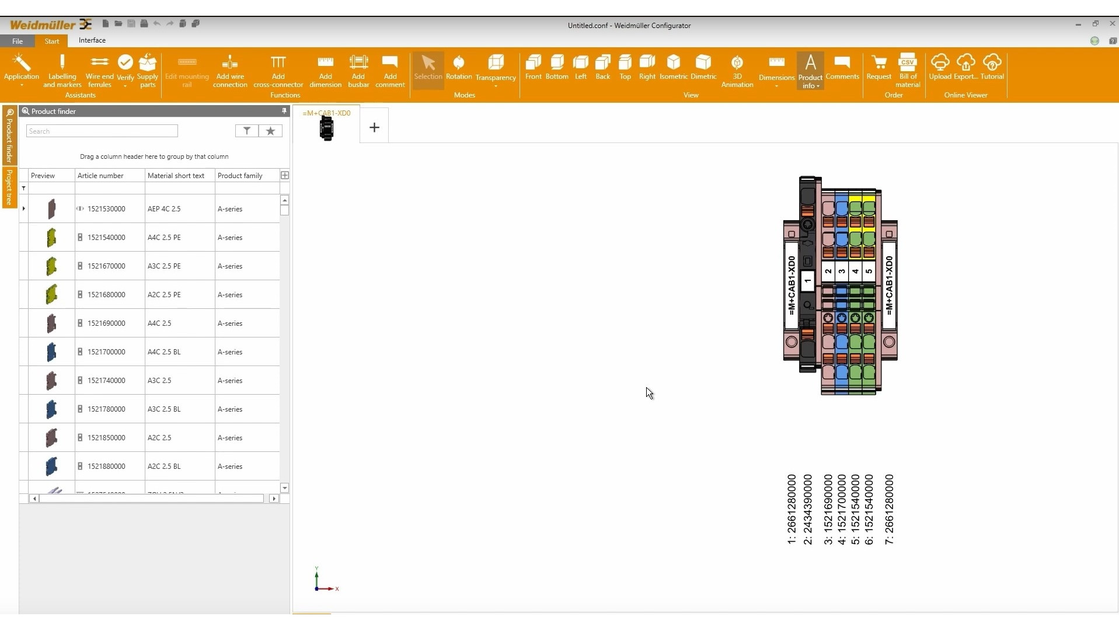Open the column chooser icon
This screenshot has height=630, width=1119.
click(285, 176)
